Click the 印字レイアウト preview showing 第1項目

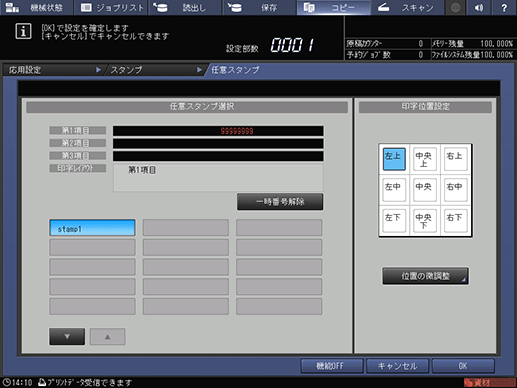click(218, 177)
